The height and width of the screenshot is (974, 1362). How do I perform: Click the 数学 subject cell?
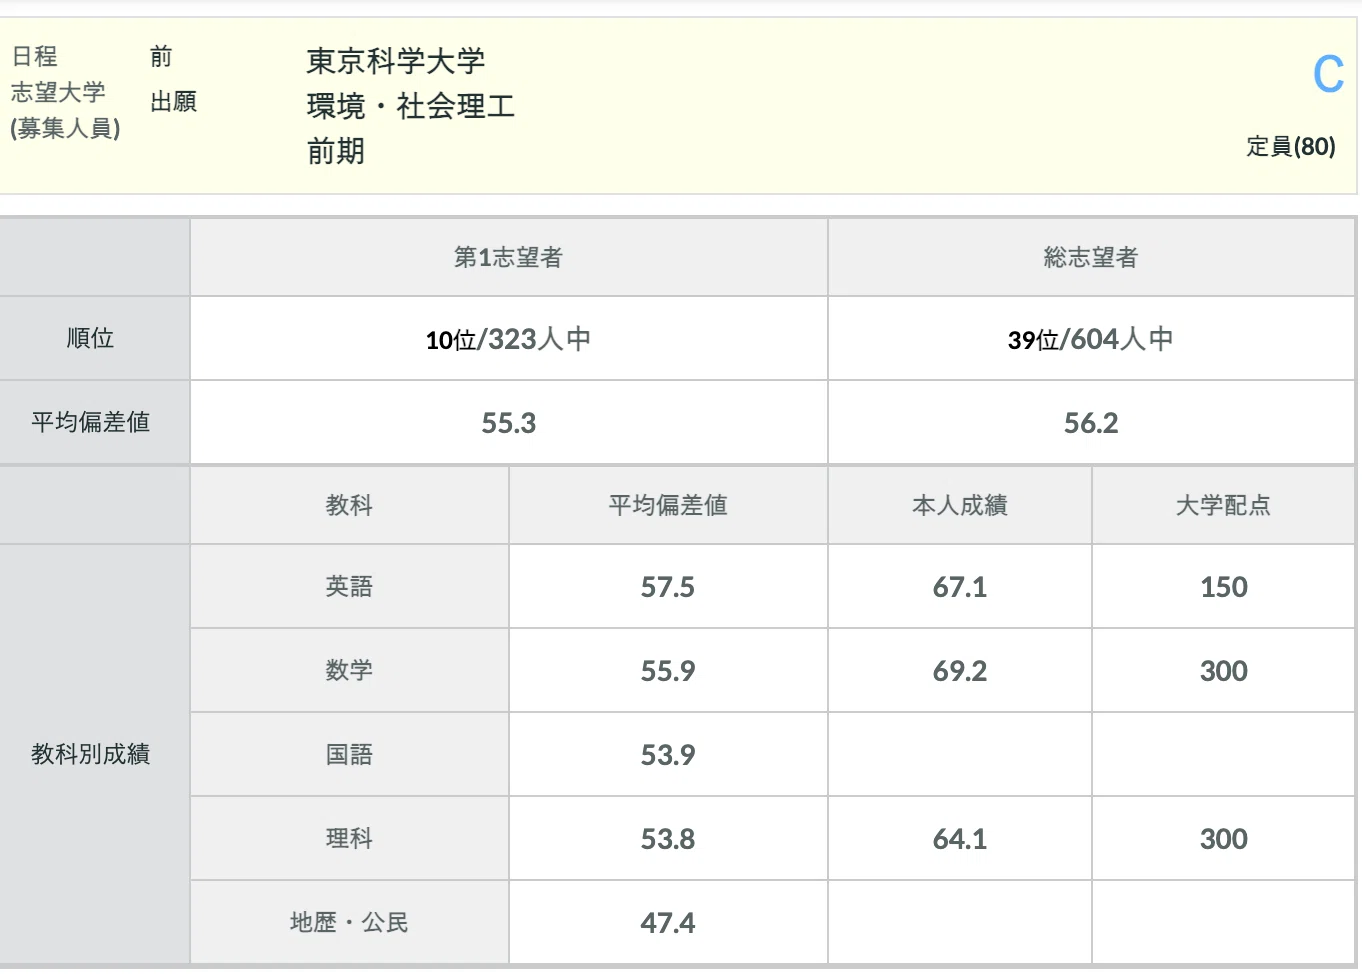(349, 670)
